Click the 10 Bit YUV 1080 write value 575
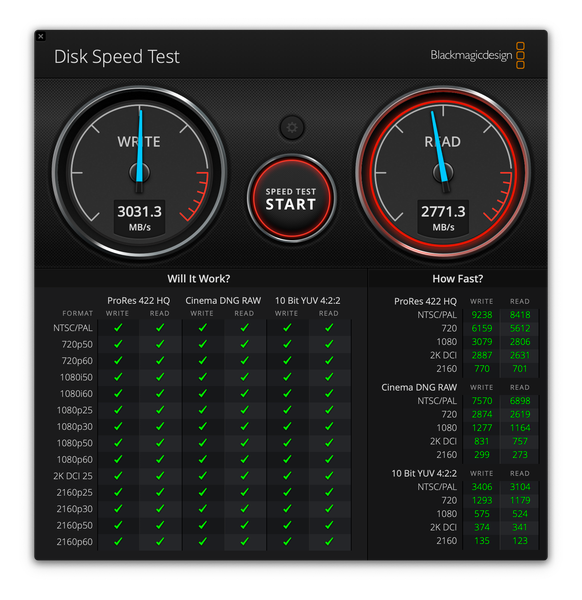Image resolution: width=582 pixels, height=600 pixels. pyautogui.click(x=482, y=514)
